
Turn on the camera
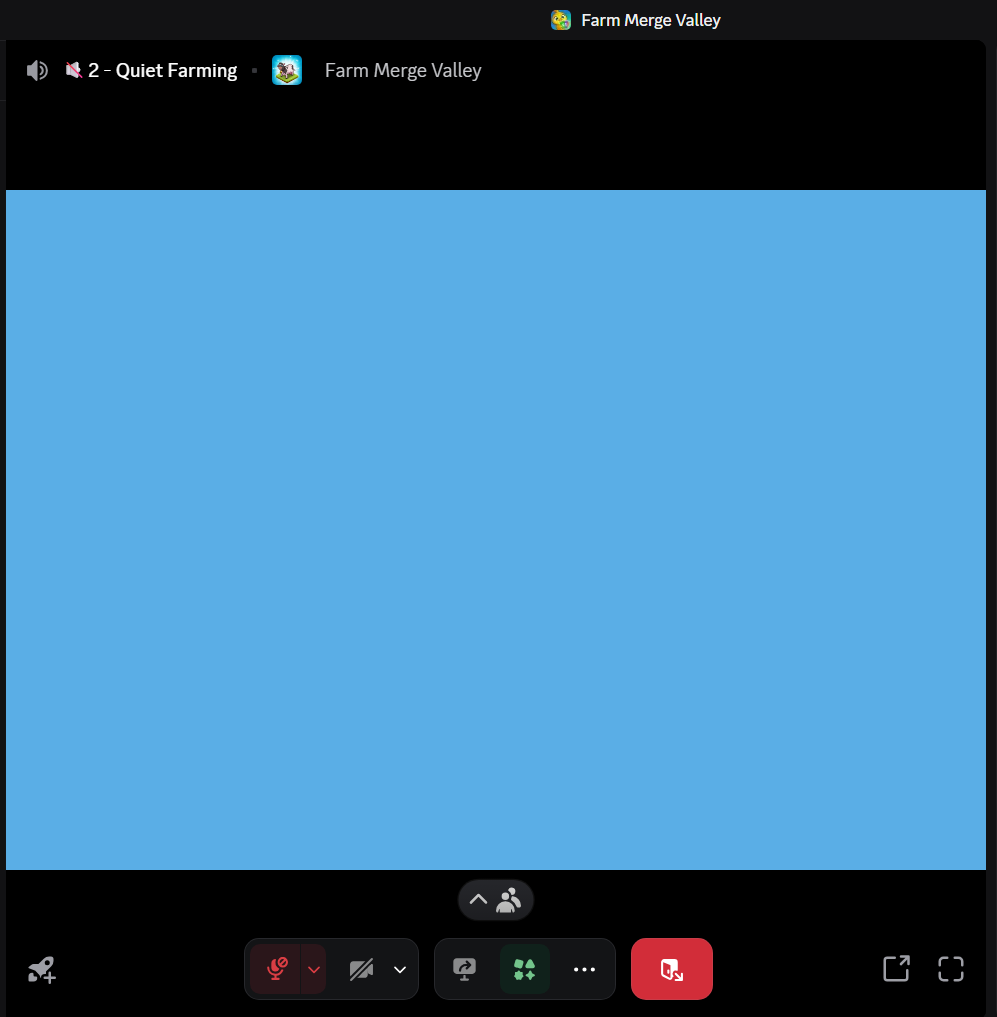[x=361, y=969]
